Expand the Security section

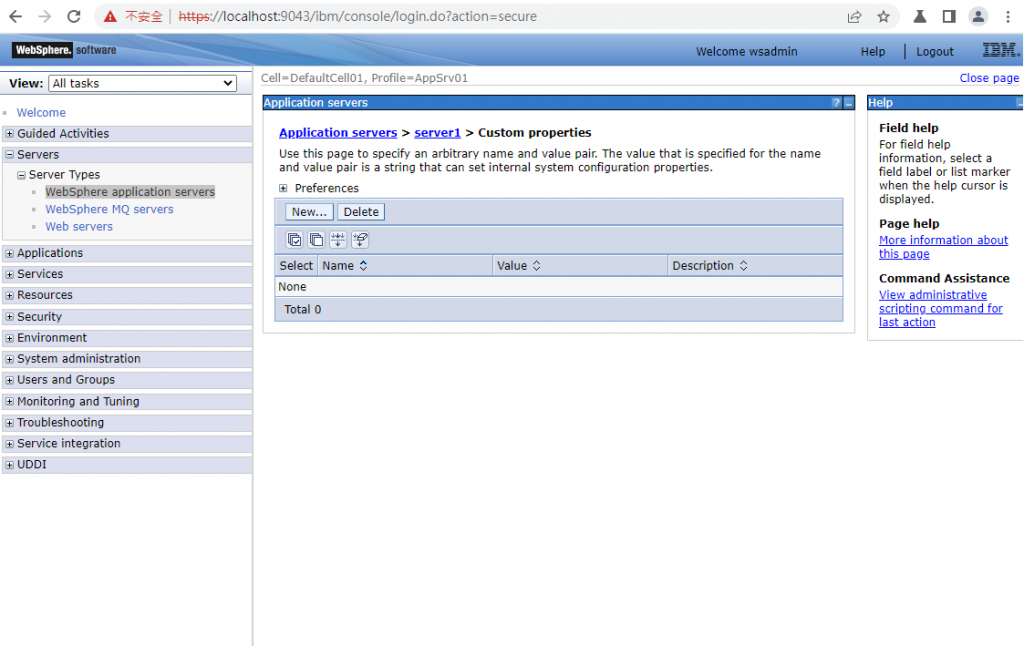pos(9,317)
